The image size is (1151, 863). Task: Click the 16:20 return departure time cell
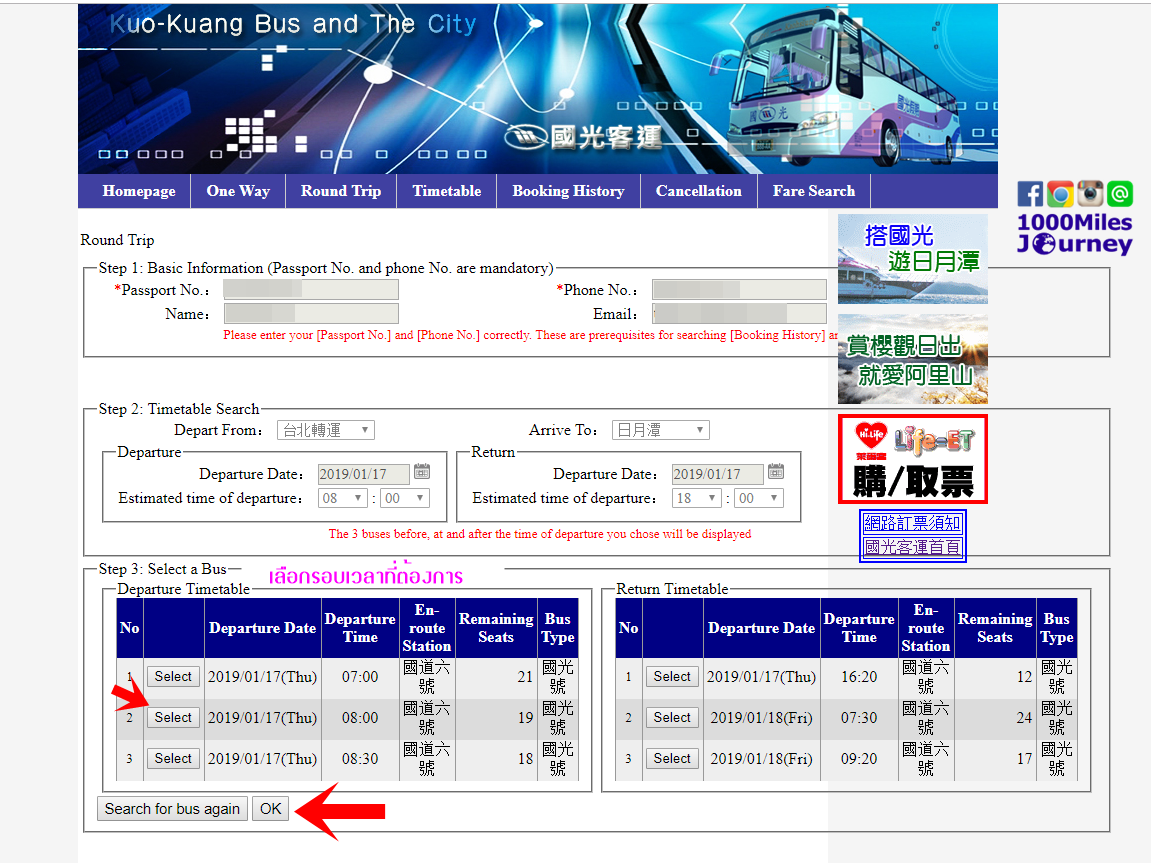859,677
